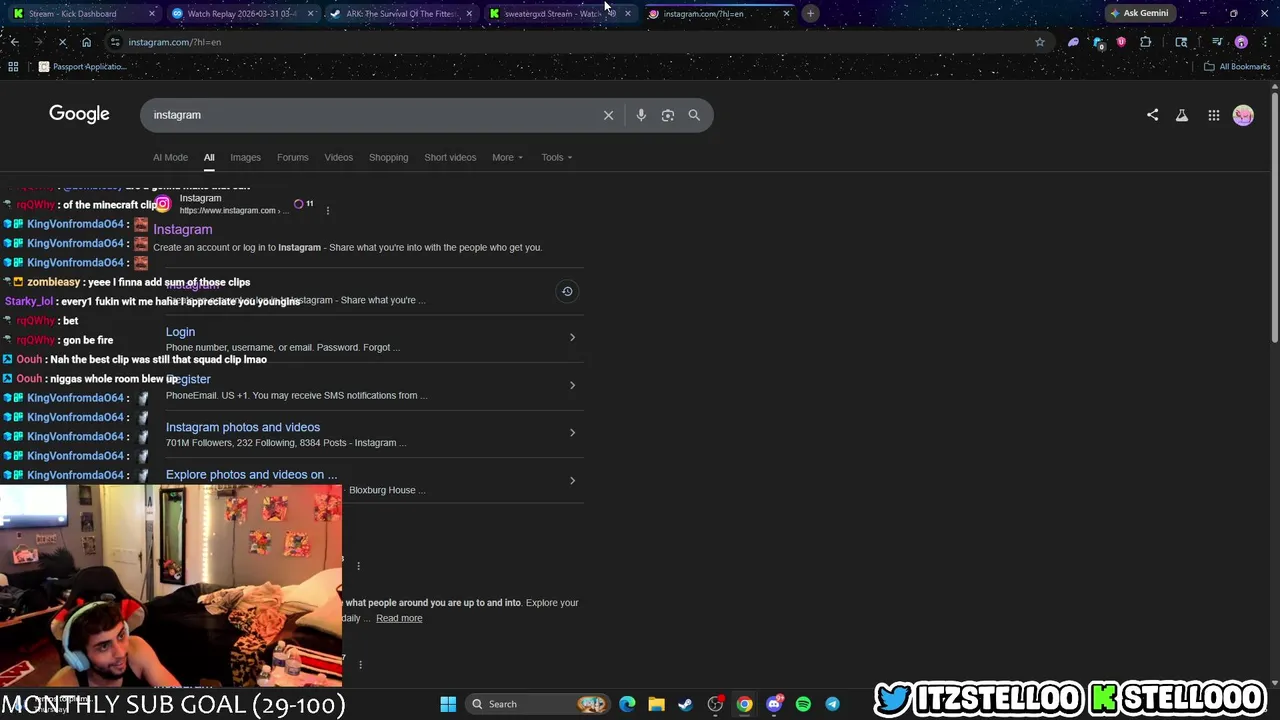Open the All Bookmarks folder
The width and height of the screenshot is (1280, 720).
click(1237, 67)
